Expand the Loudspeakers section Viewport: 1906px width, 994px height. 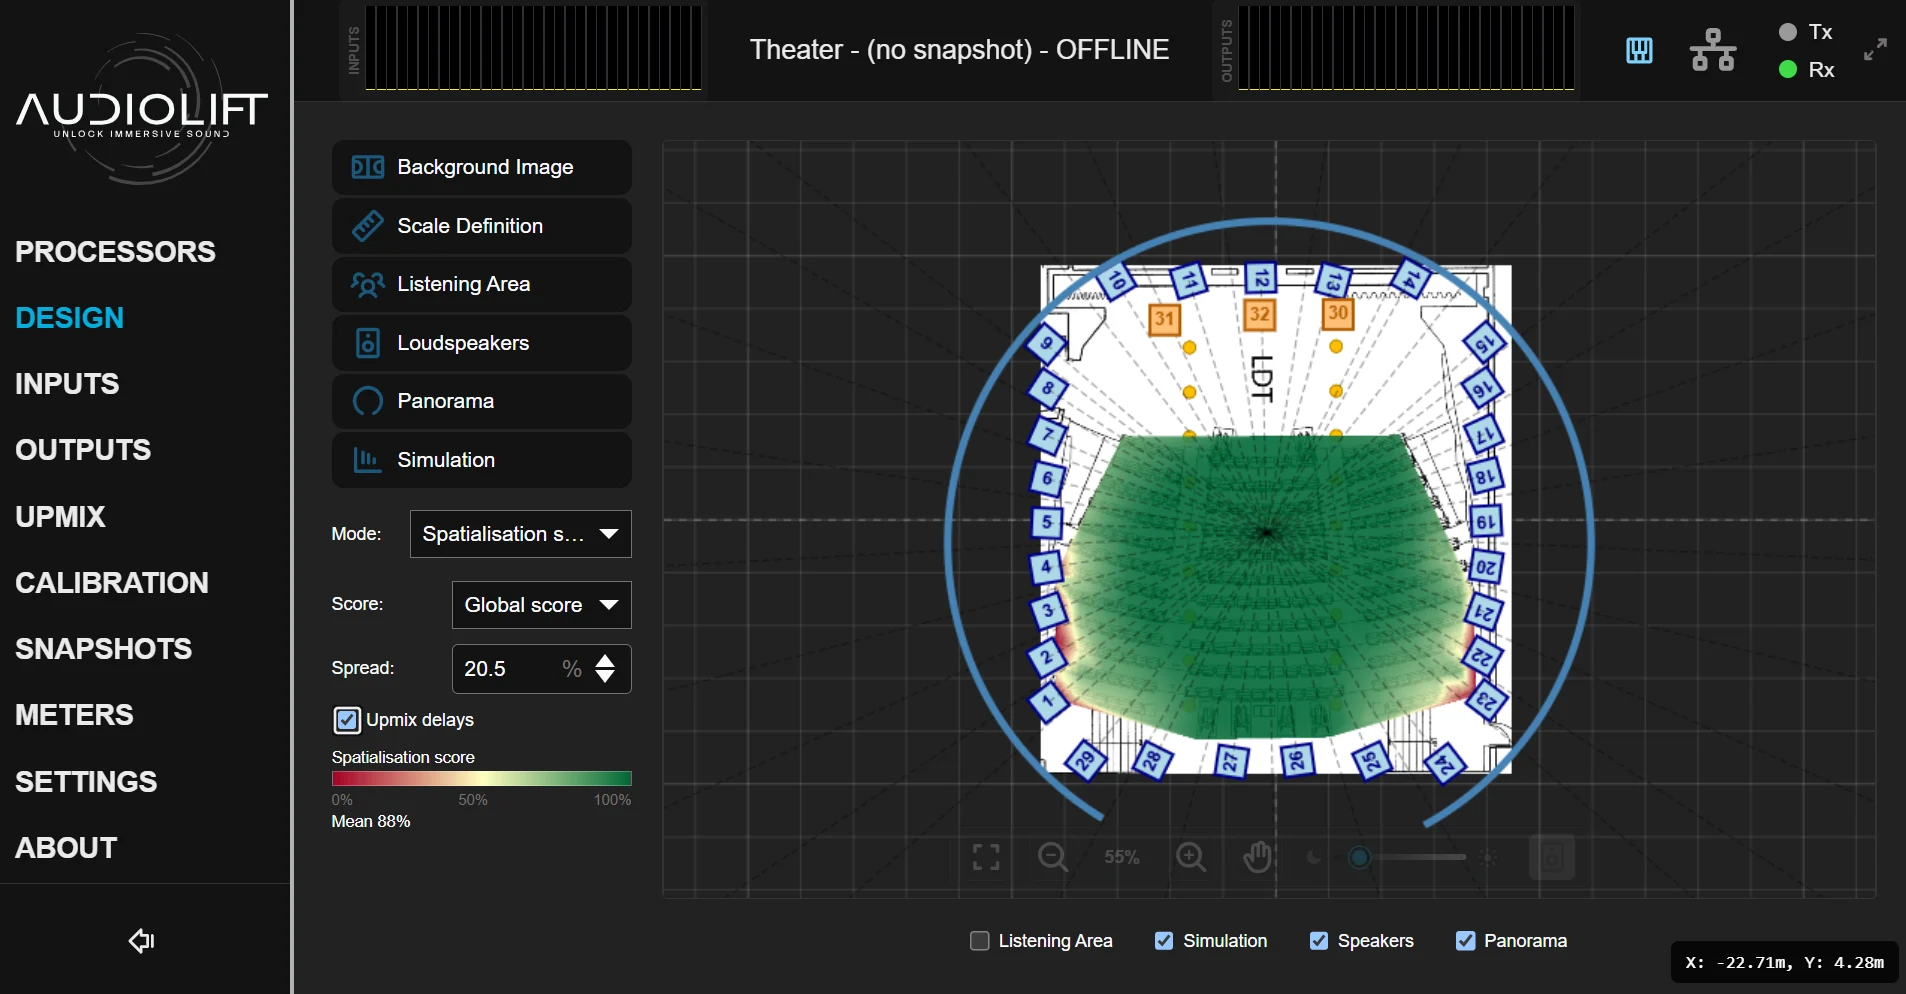click(481, 343)
